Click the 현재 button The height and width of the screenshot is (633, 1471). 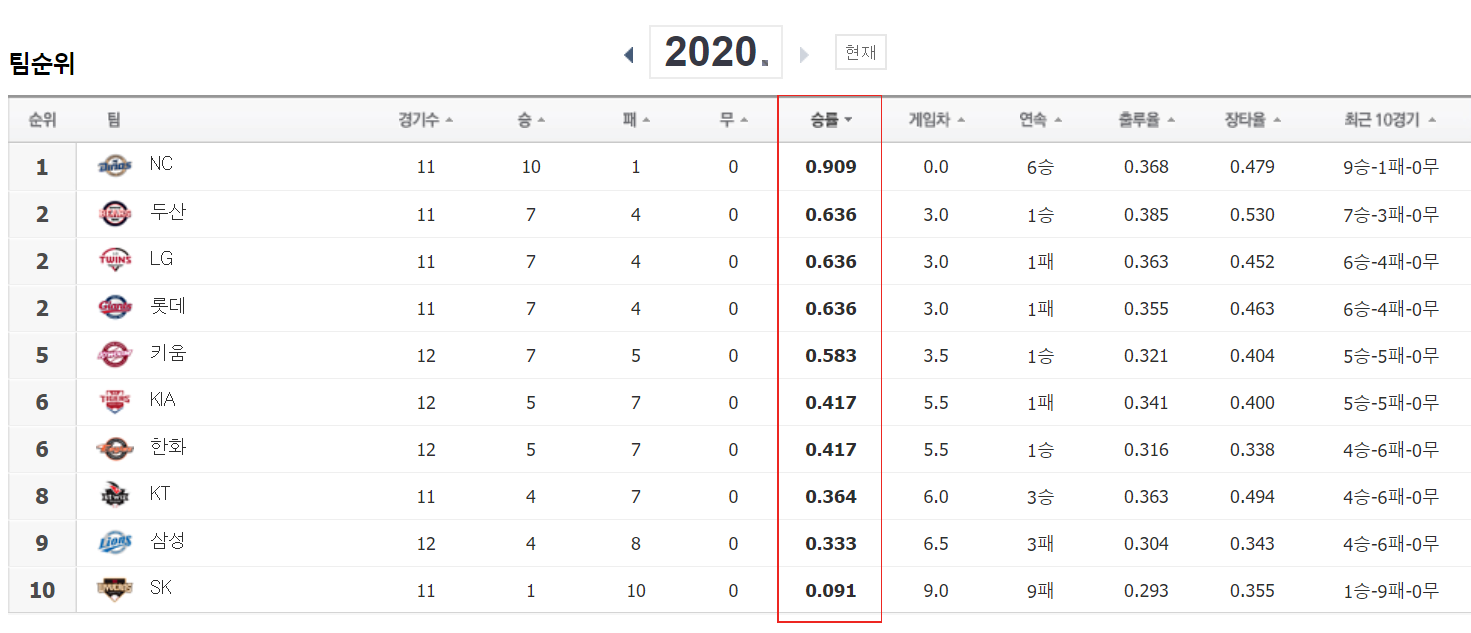click(860, 52)
